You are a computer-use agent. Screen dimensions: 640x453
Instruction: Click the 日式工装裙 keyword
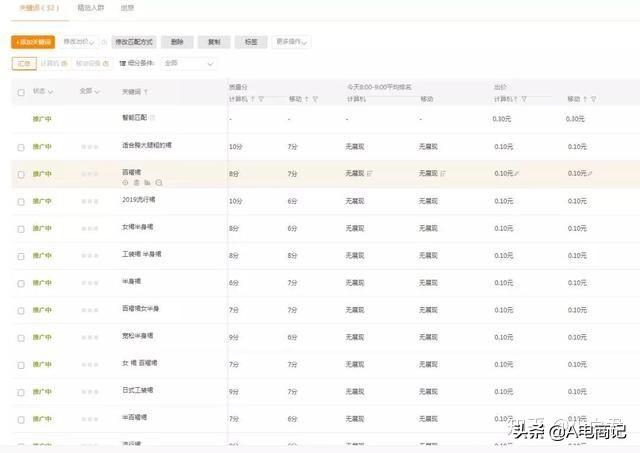(138, 390)
